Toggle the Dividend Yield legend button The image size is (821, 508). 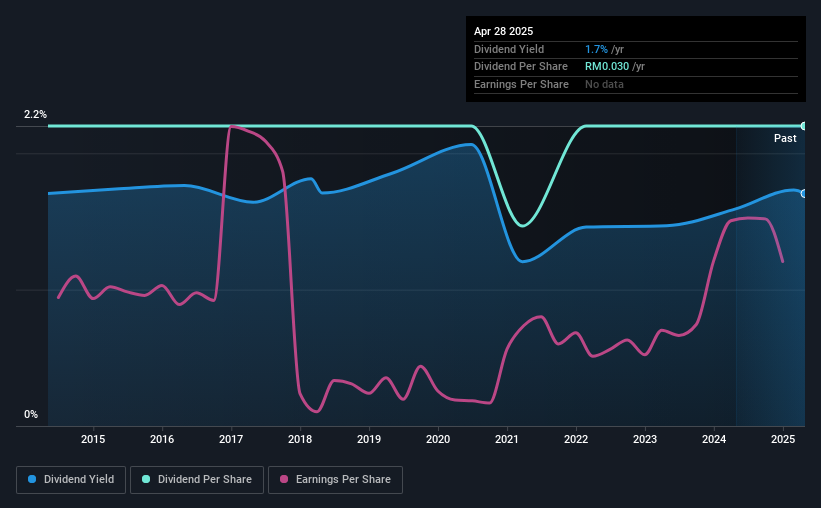(71, 480)
